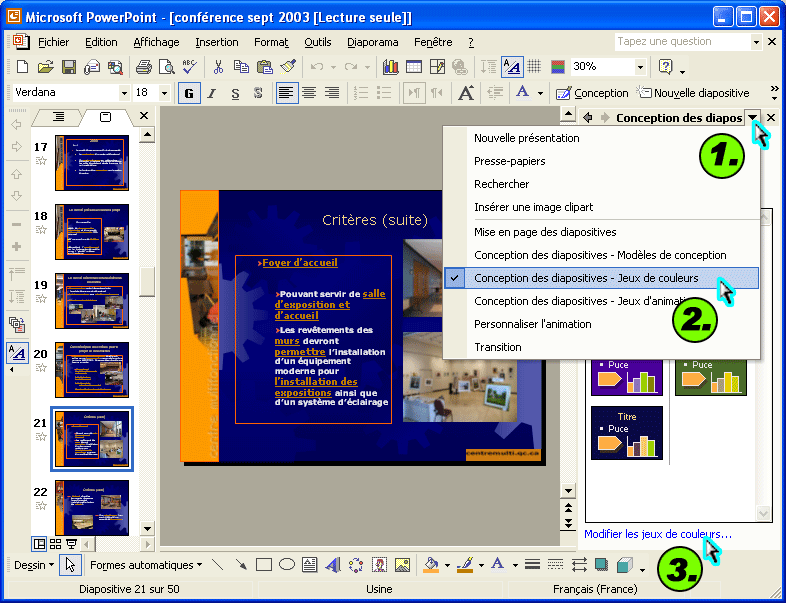Click Modifier les jeux de couleurs link
Screen dimensions: 786x603
tap(658, 534)
